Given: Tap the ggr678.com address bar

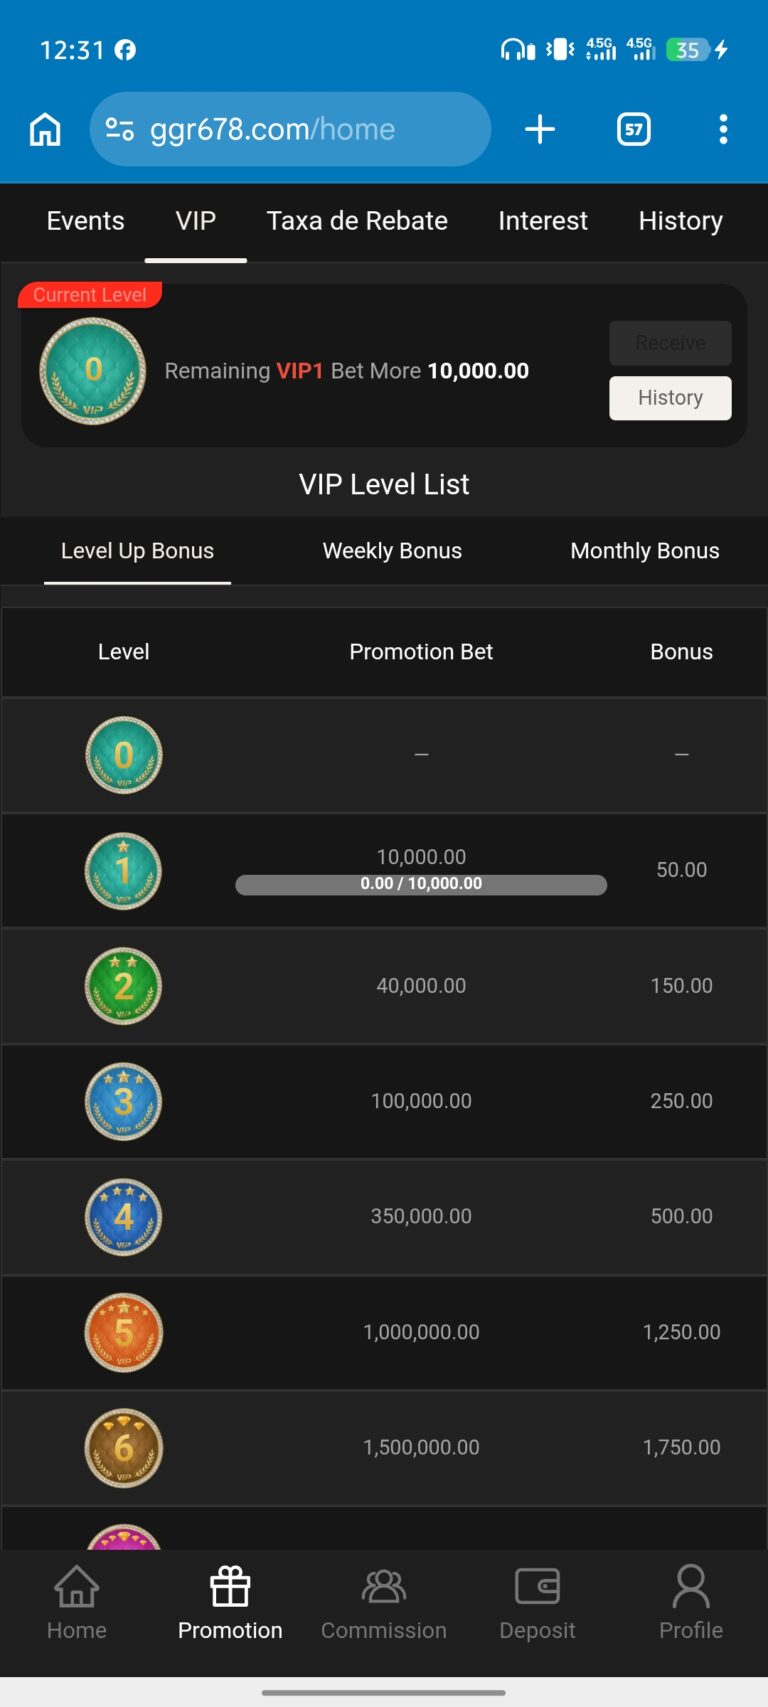Looking at the screenshot, I should [290, 129].
